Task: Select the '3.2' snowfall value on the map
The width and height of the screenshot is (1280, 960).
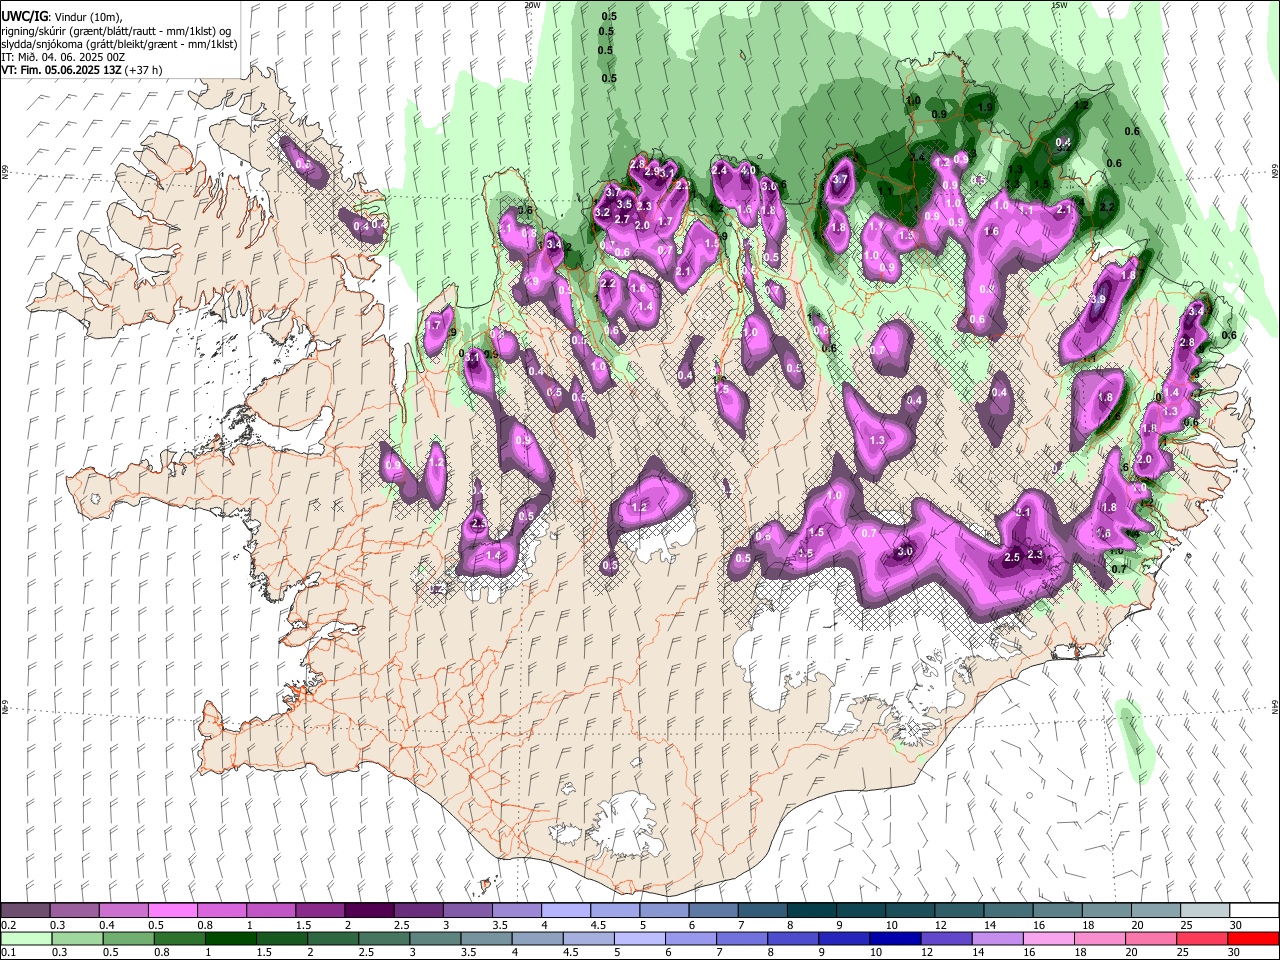Action: [602, 213]
